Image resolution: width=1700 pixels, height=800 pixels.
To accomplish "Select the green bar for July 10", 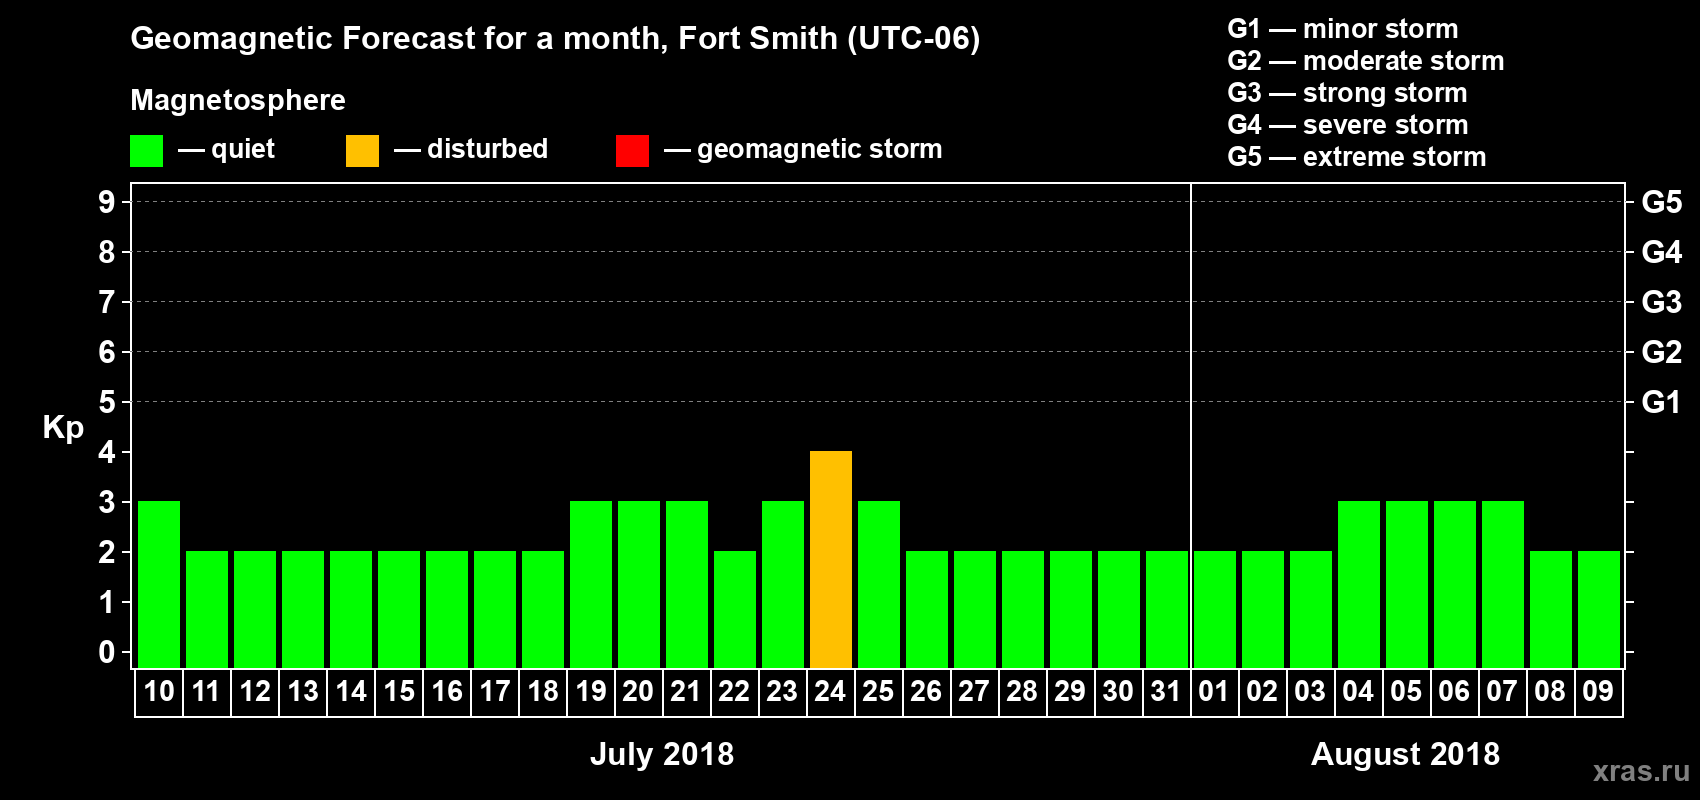I will point(159,584).
